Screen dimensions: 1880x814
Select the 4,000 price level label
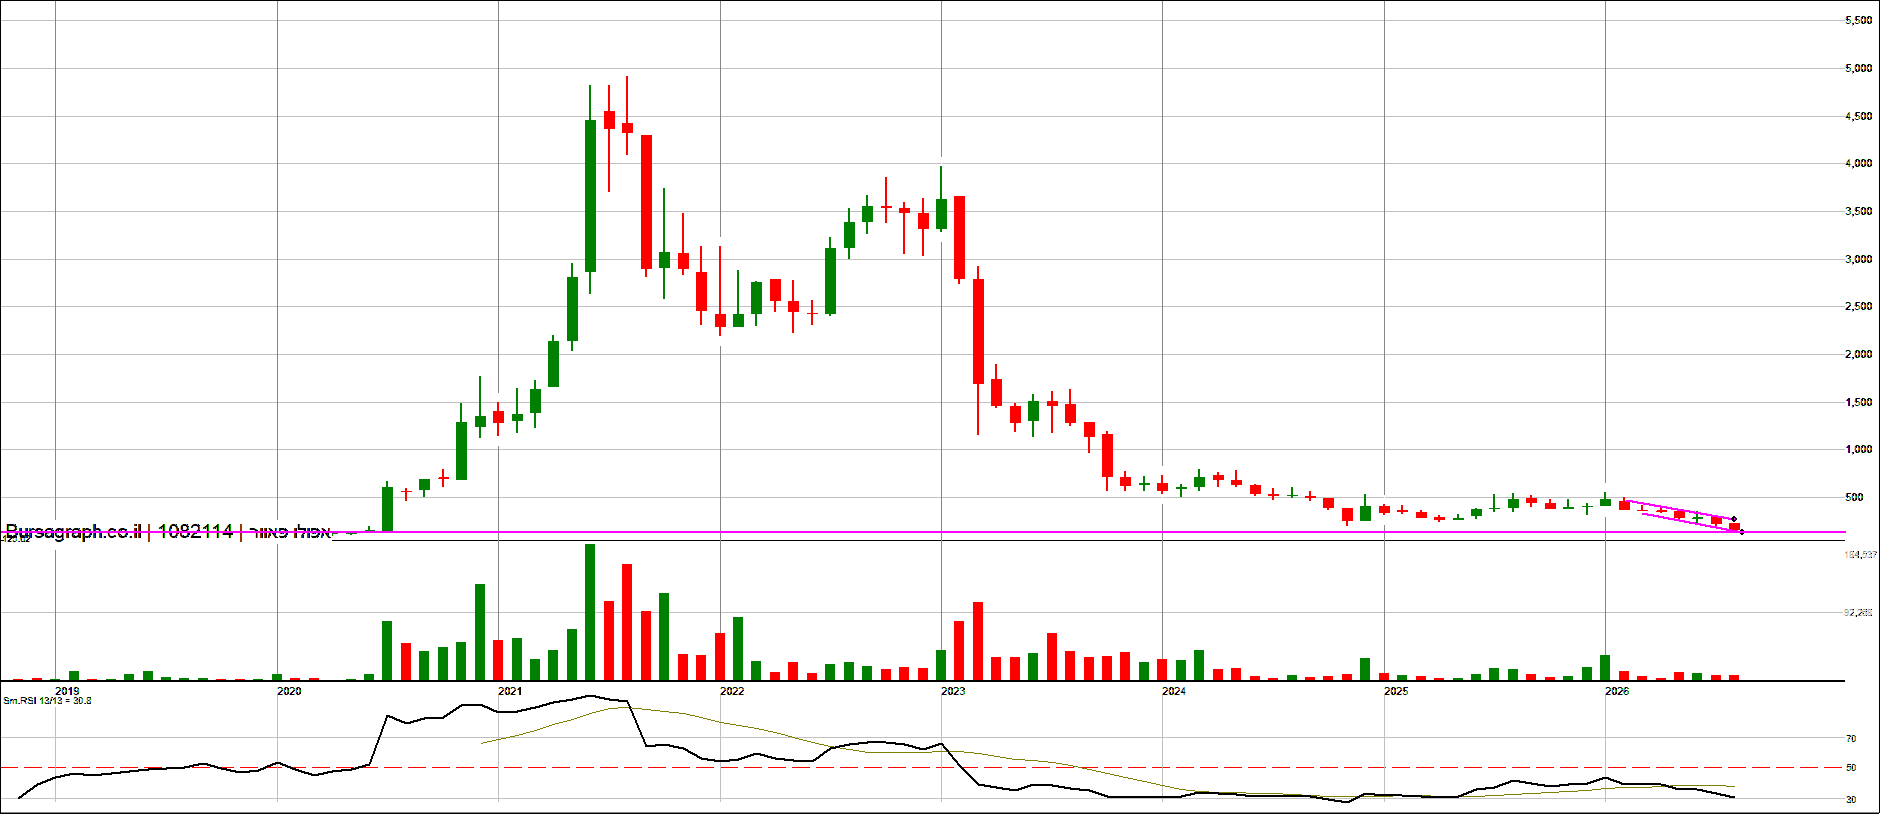[x=1858, y=164]
